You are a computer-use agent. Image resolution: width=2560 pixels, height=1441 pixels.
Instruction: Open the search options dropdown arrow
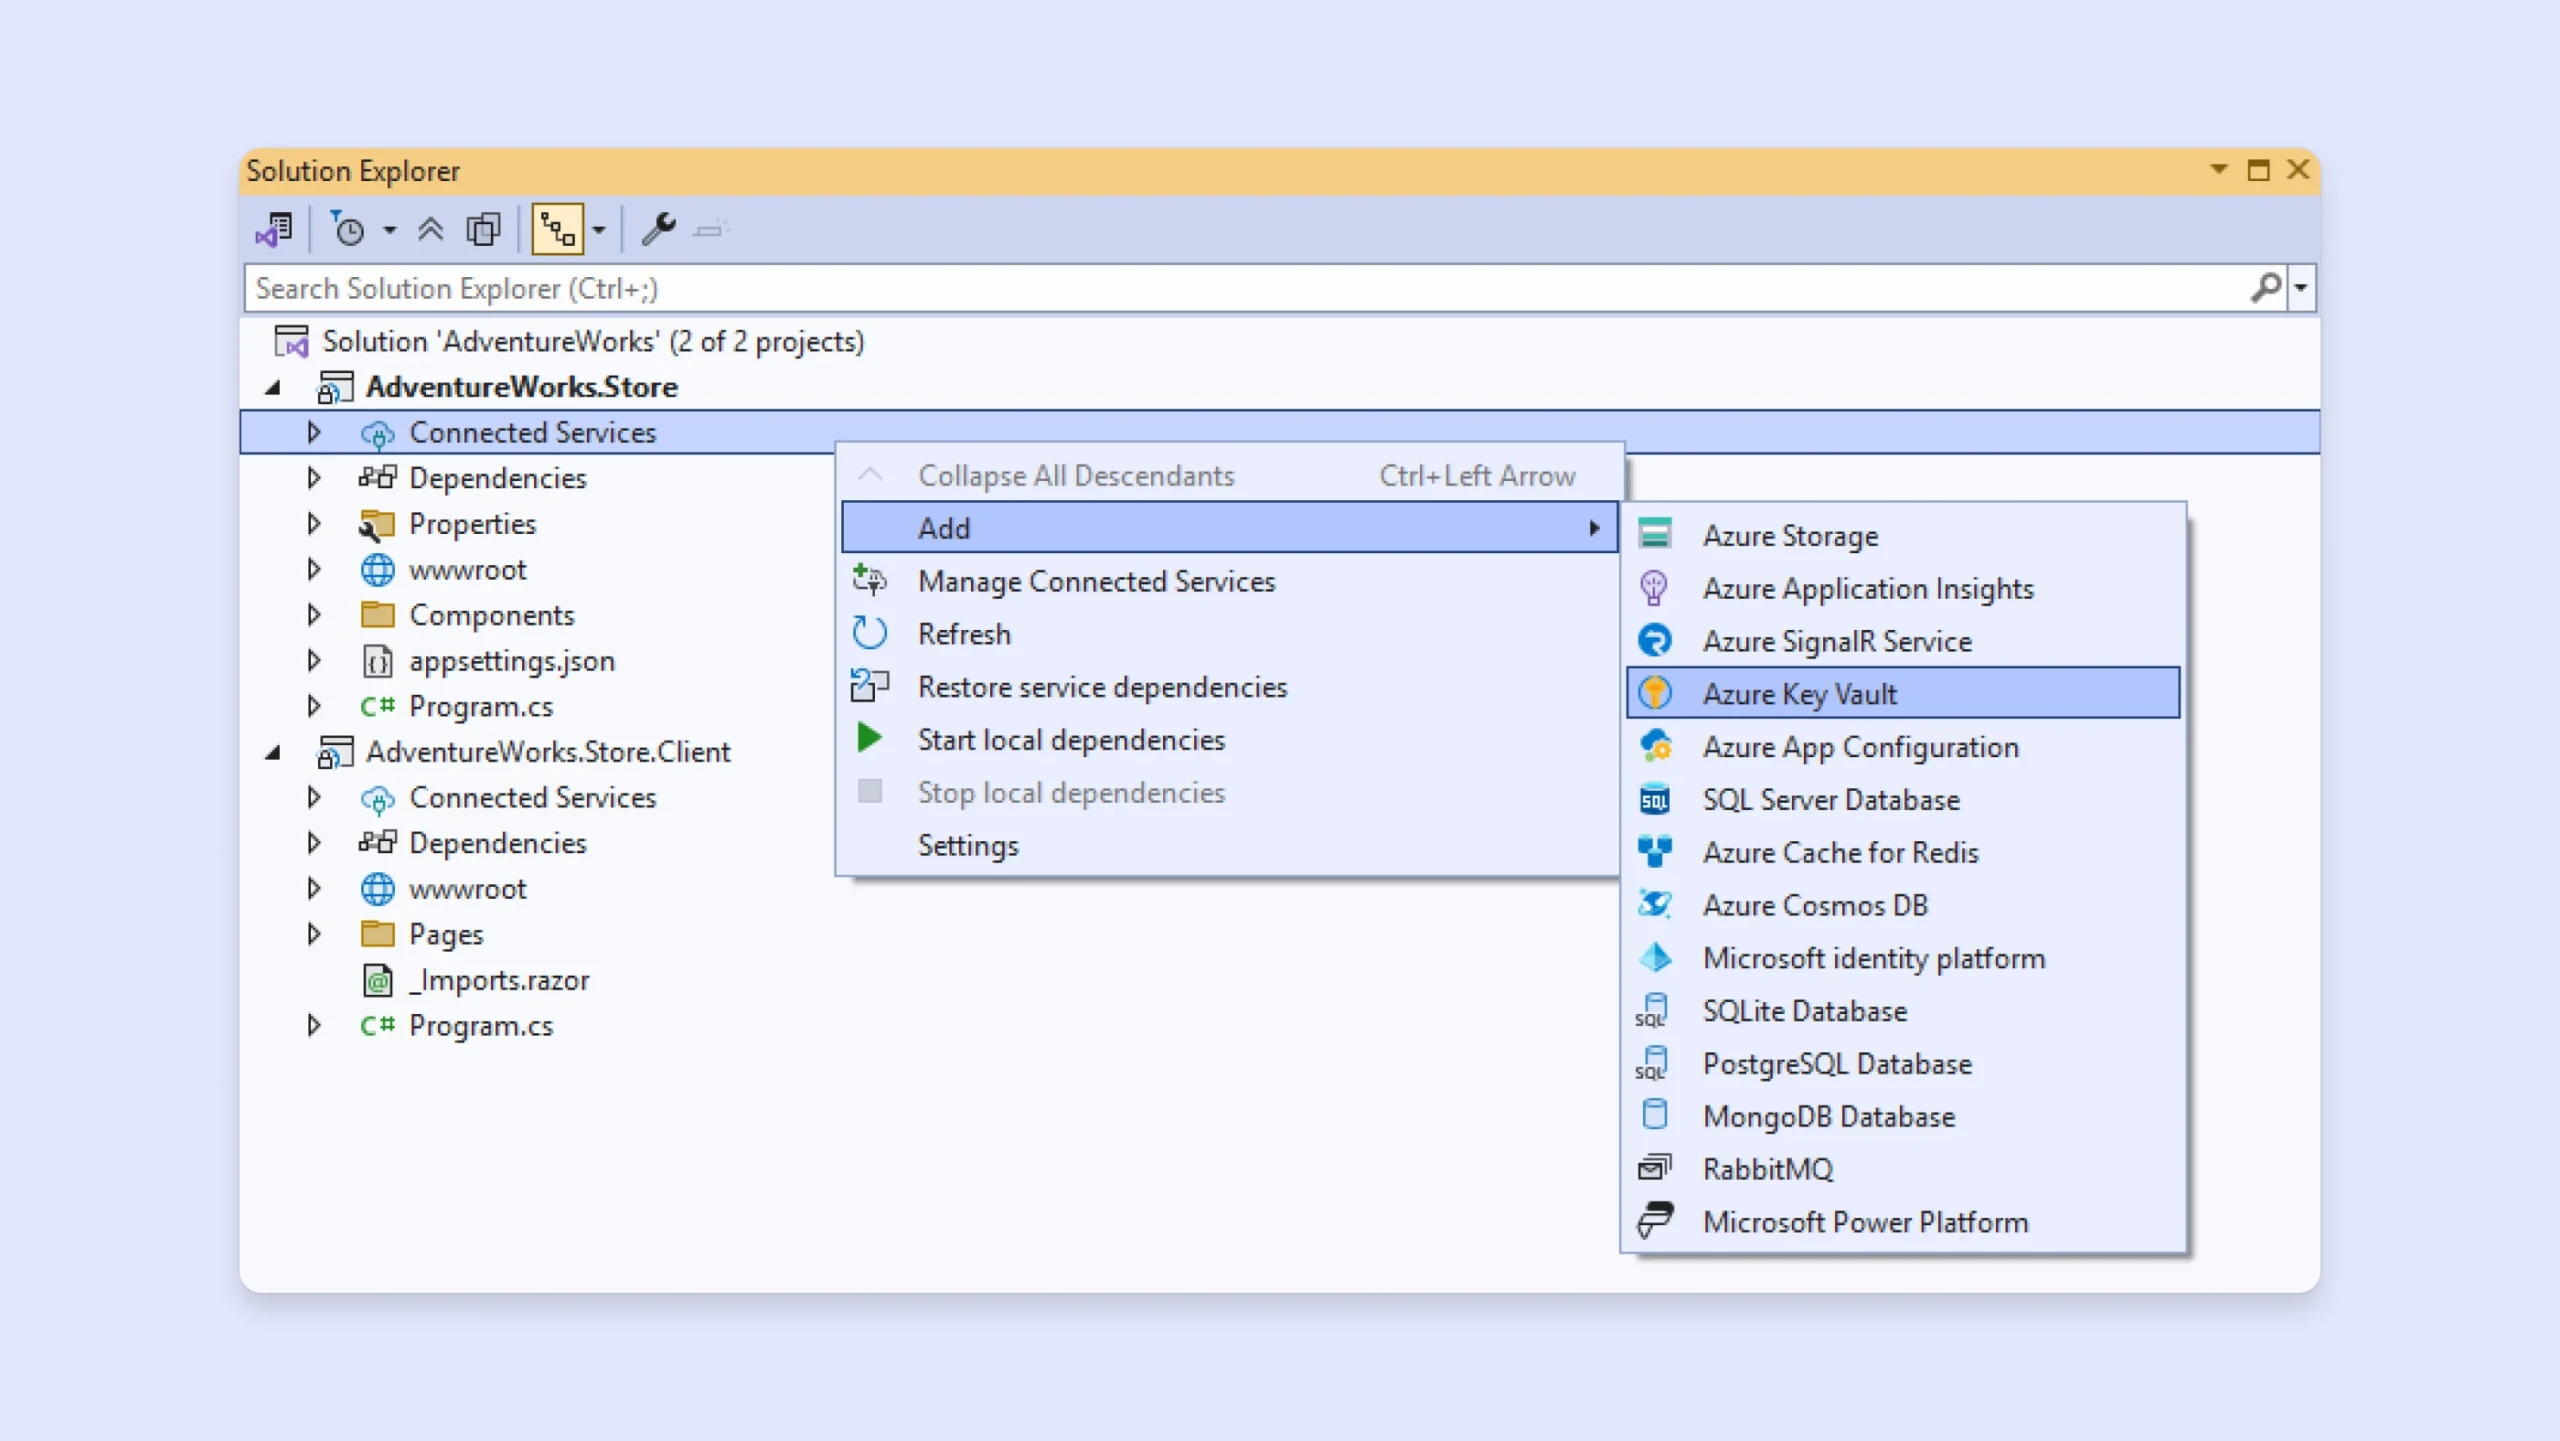point(2301,288)
